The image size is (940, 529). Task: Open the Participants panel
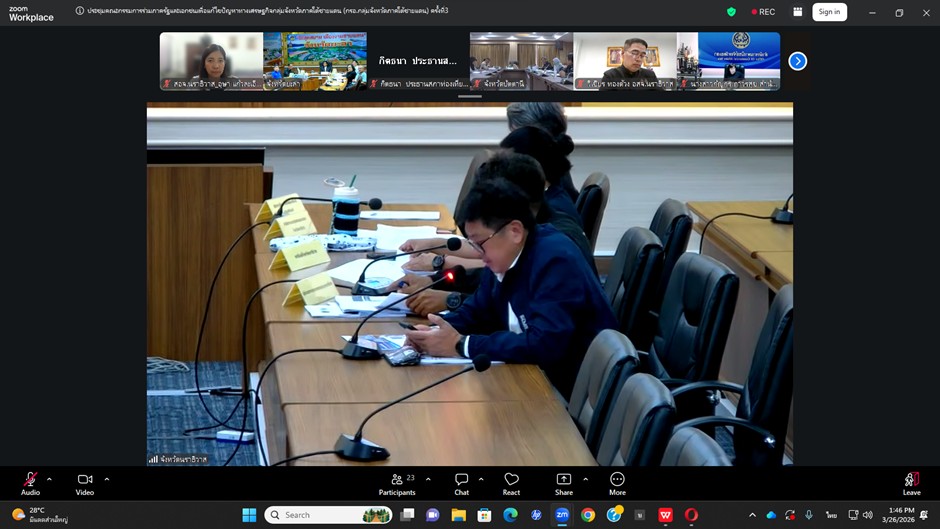click(396, 481)
